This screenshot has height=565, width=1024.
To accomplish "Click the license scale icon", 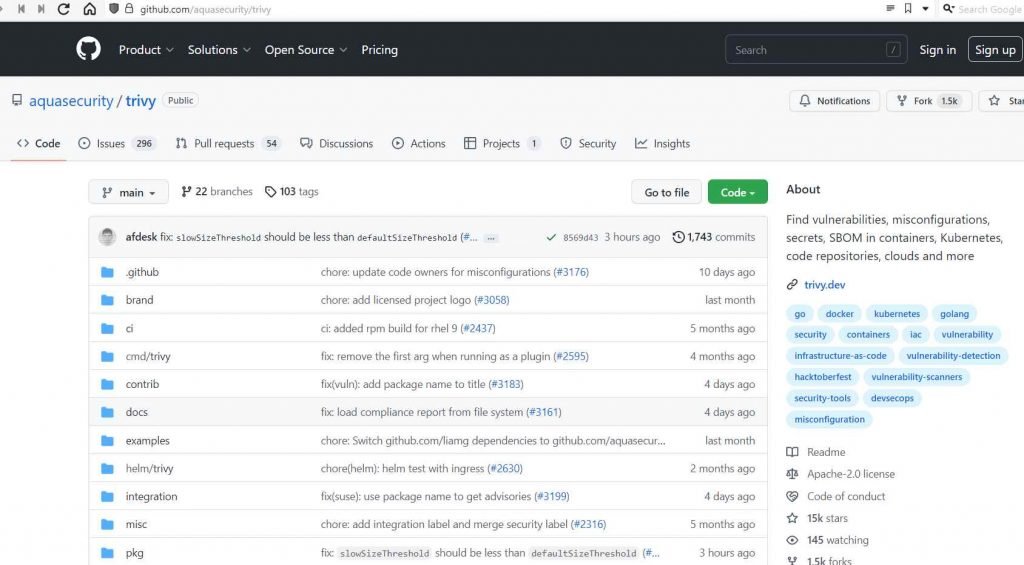I will pos(792,474).
